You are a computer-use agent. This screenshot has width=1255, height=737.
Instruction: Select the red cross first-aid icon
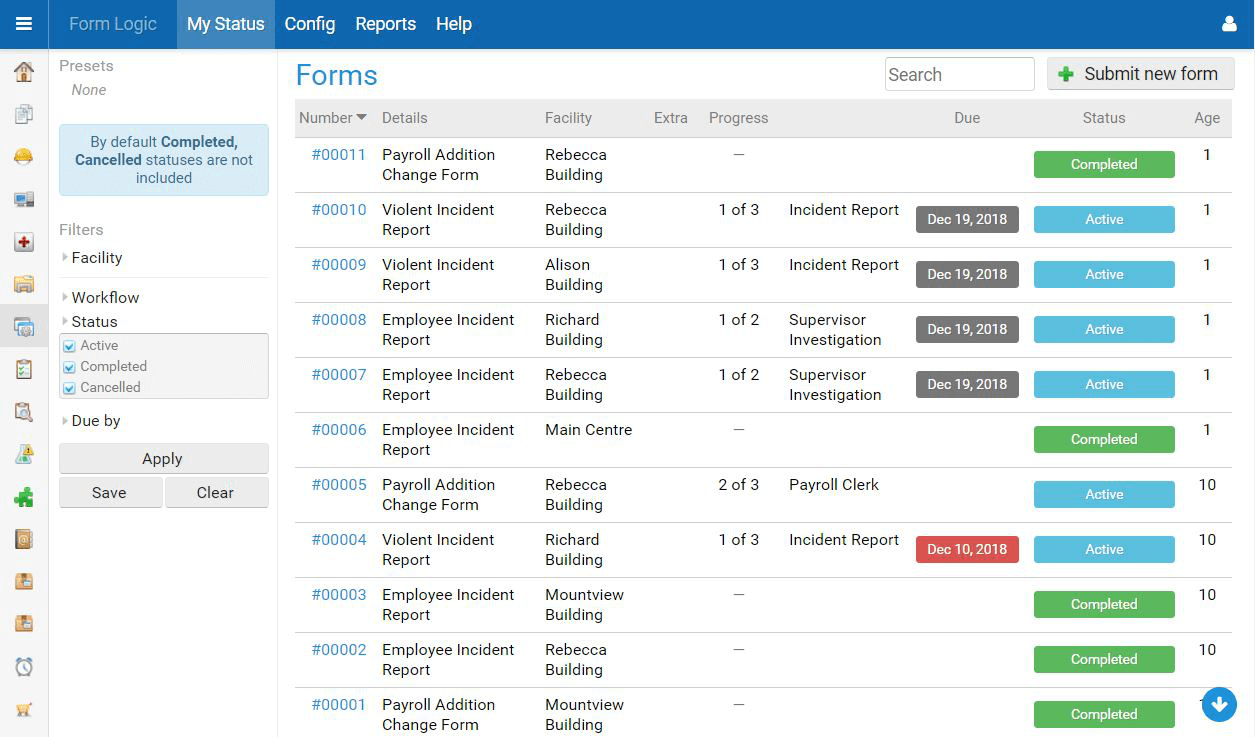pos(24,242)
